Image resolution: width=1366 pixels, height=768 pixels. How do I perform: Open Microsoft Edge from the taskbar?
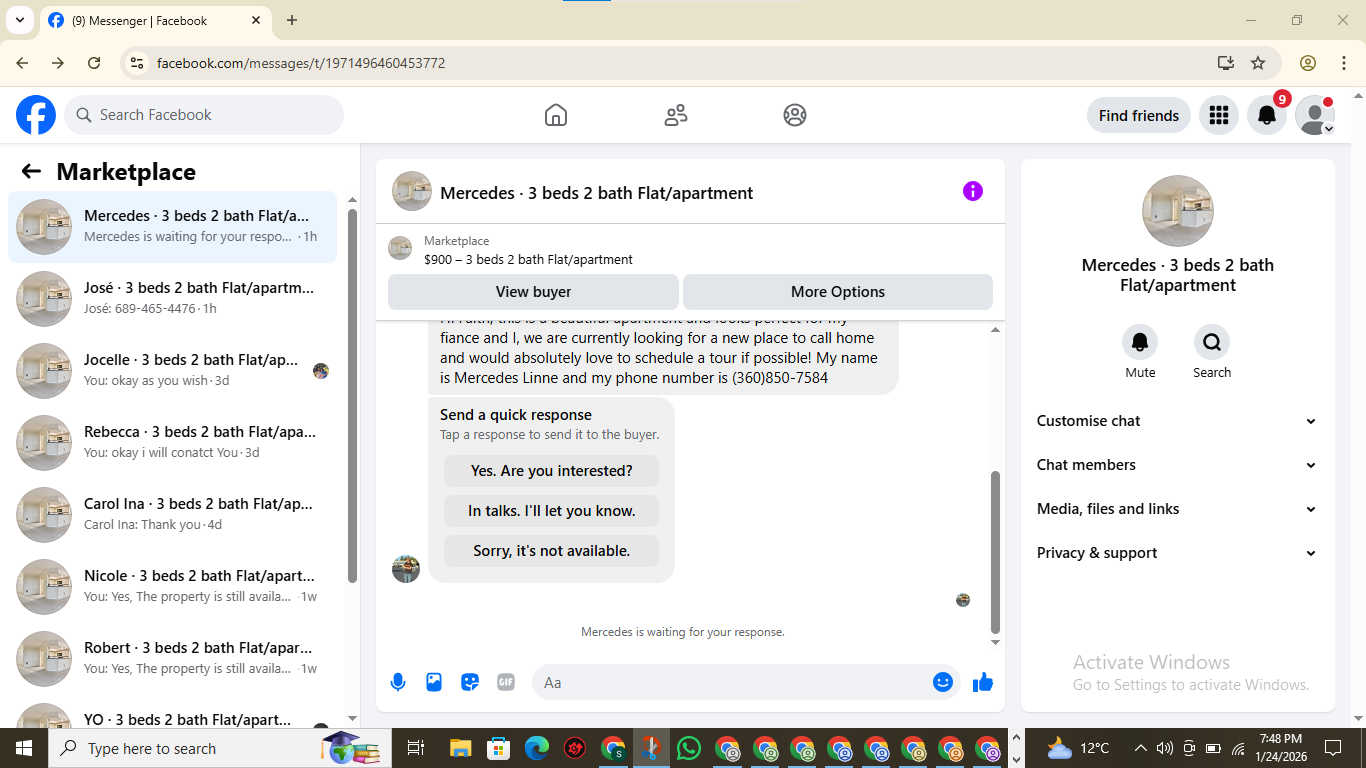pos(537,748)
